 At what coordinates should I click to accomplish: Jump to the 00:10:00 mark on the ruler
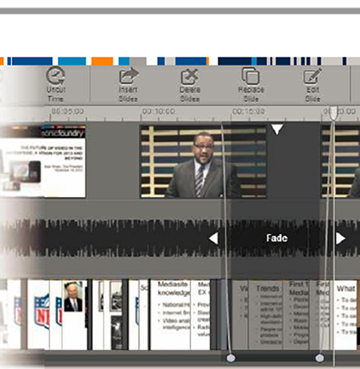click(158, 111)
